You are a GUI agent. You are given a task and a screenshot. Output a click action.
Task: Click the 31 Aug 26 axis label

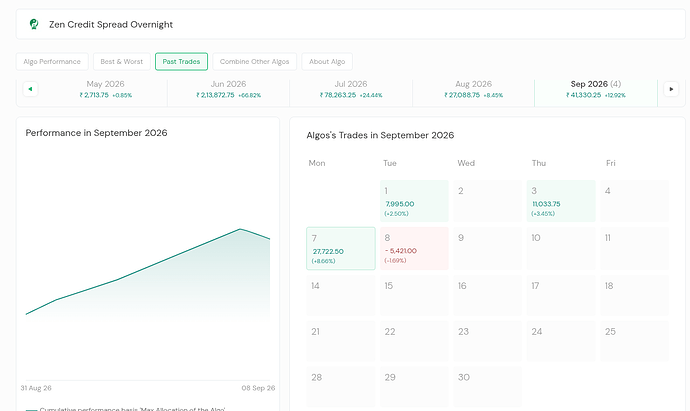coord(36,388)
